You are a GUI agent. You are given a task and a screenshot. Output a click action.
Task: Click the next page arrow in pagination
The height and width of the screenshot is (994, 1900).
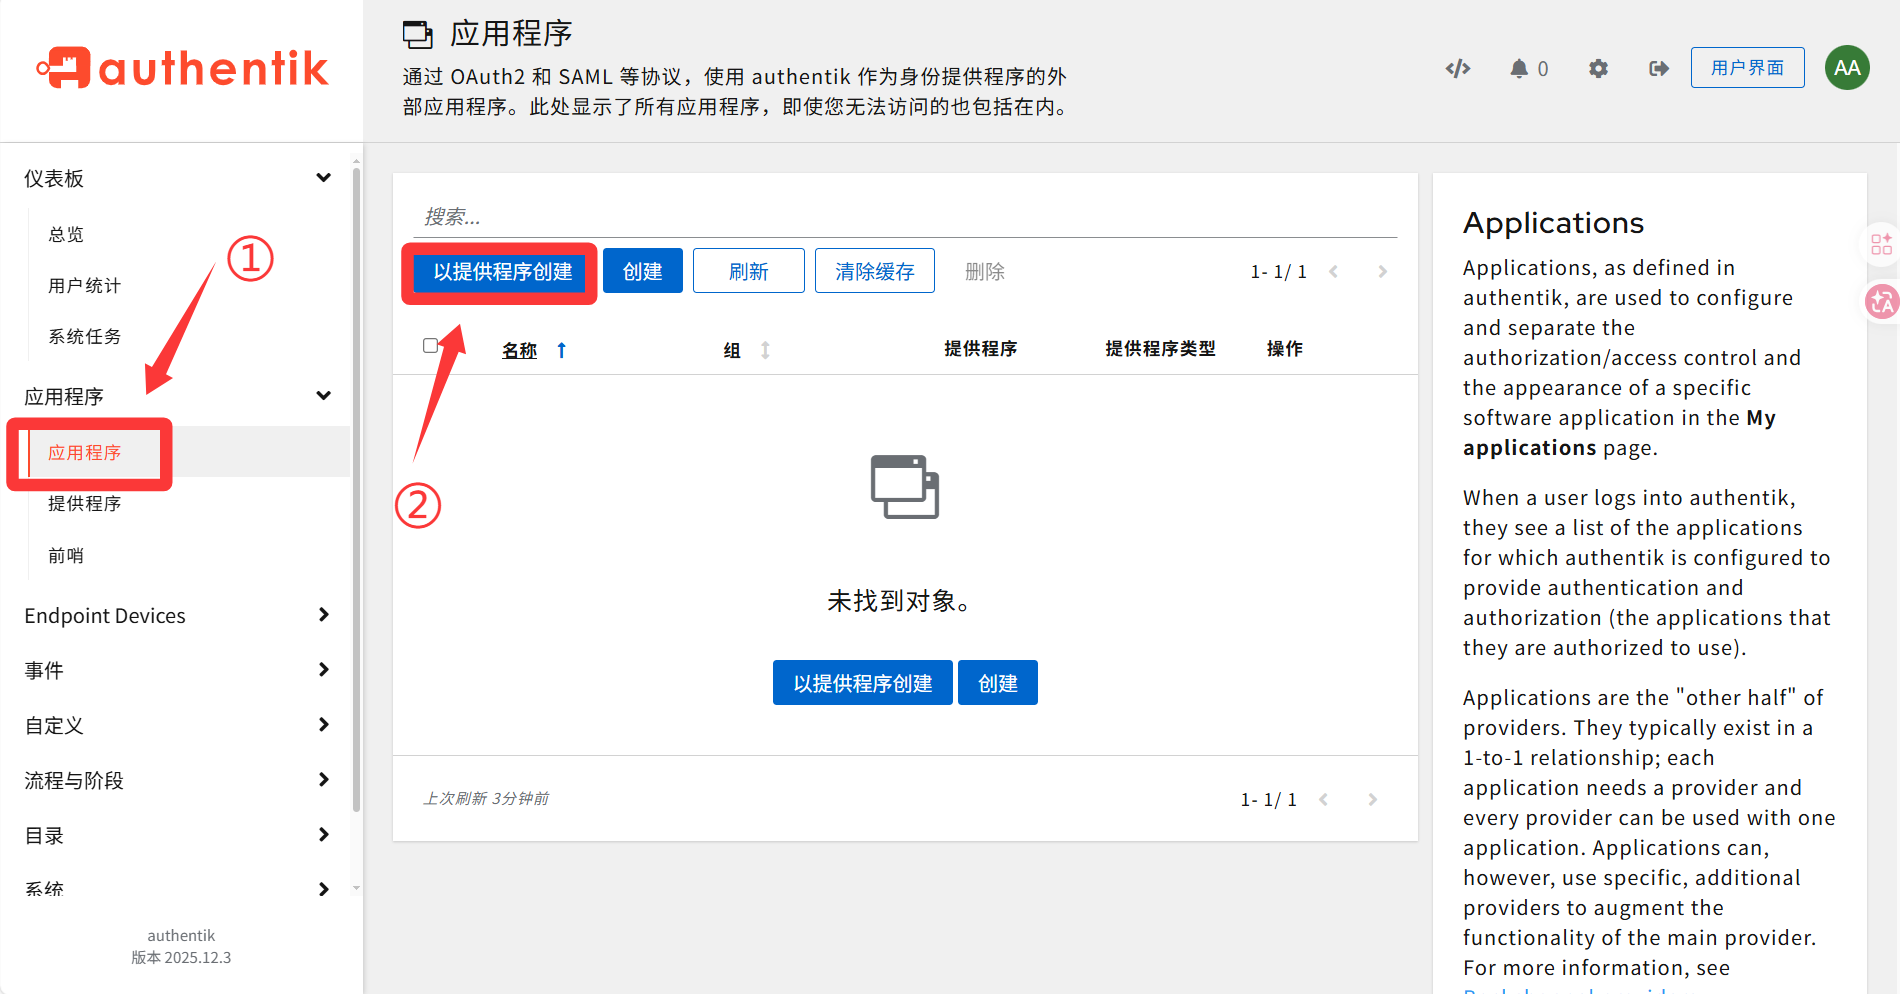1383,270
